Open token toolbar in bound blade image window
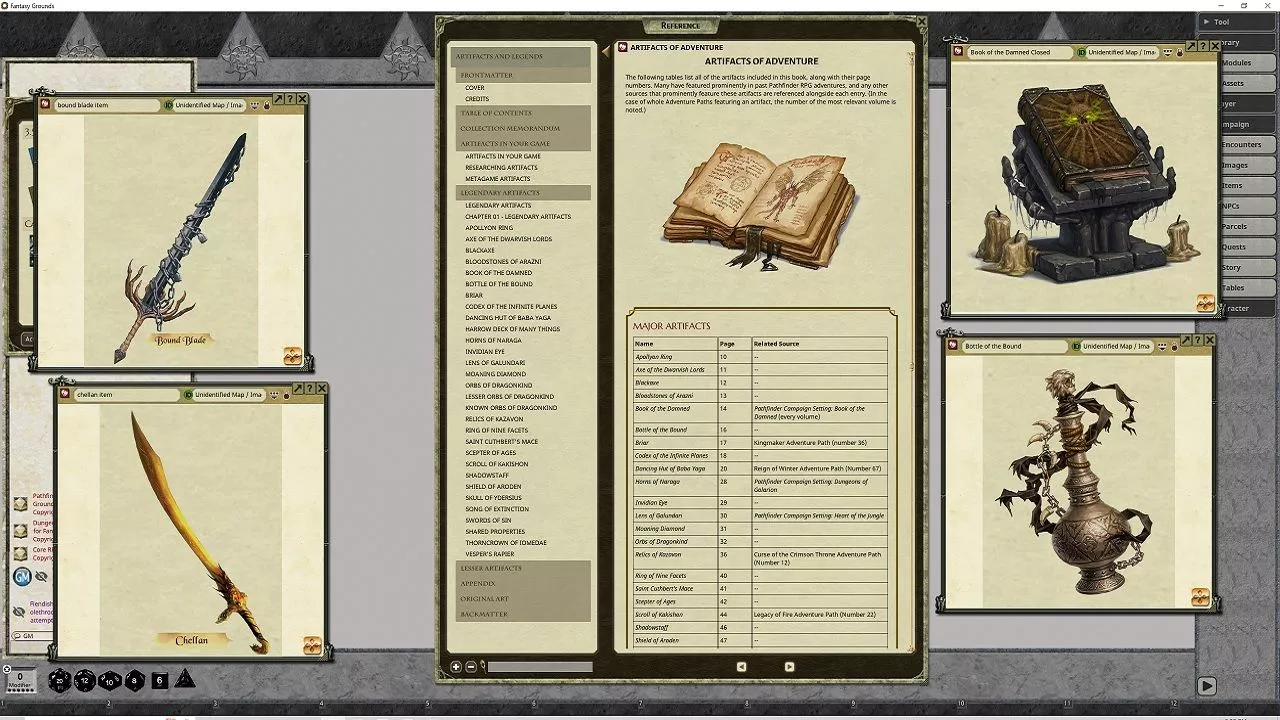Screen dimensions: 1280x720 (x=292, y=355)
